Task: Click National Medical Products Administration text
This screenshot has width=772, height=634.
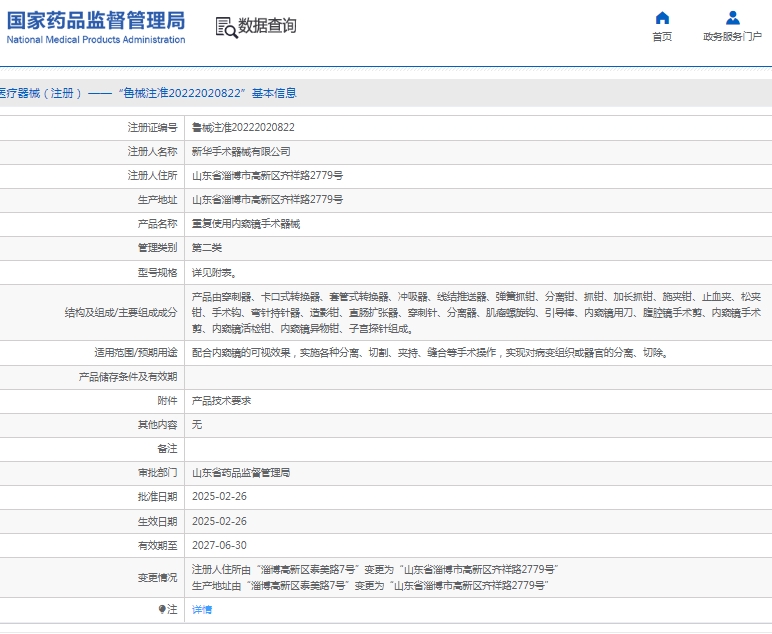Action: click(96, 40)
